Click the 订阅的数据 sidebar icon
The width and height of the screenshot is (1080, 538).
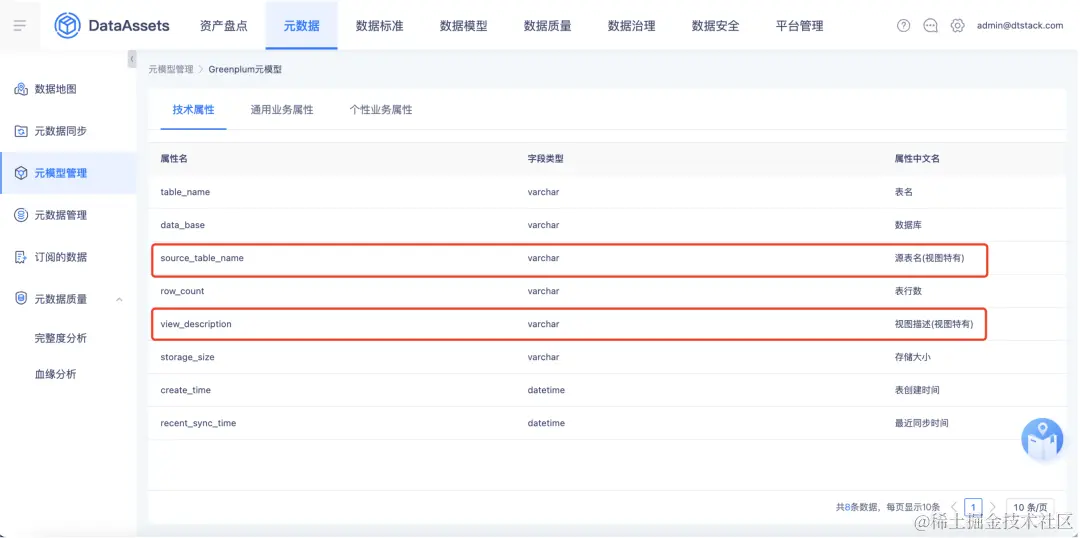click(x=21, y=257)
